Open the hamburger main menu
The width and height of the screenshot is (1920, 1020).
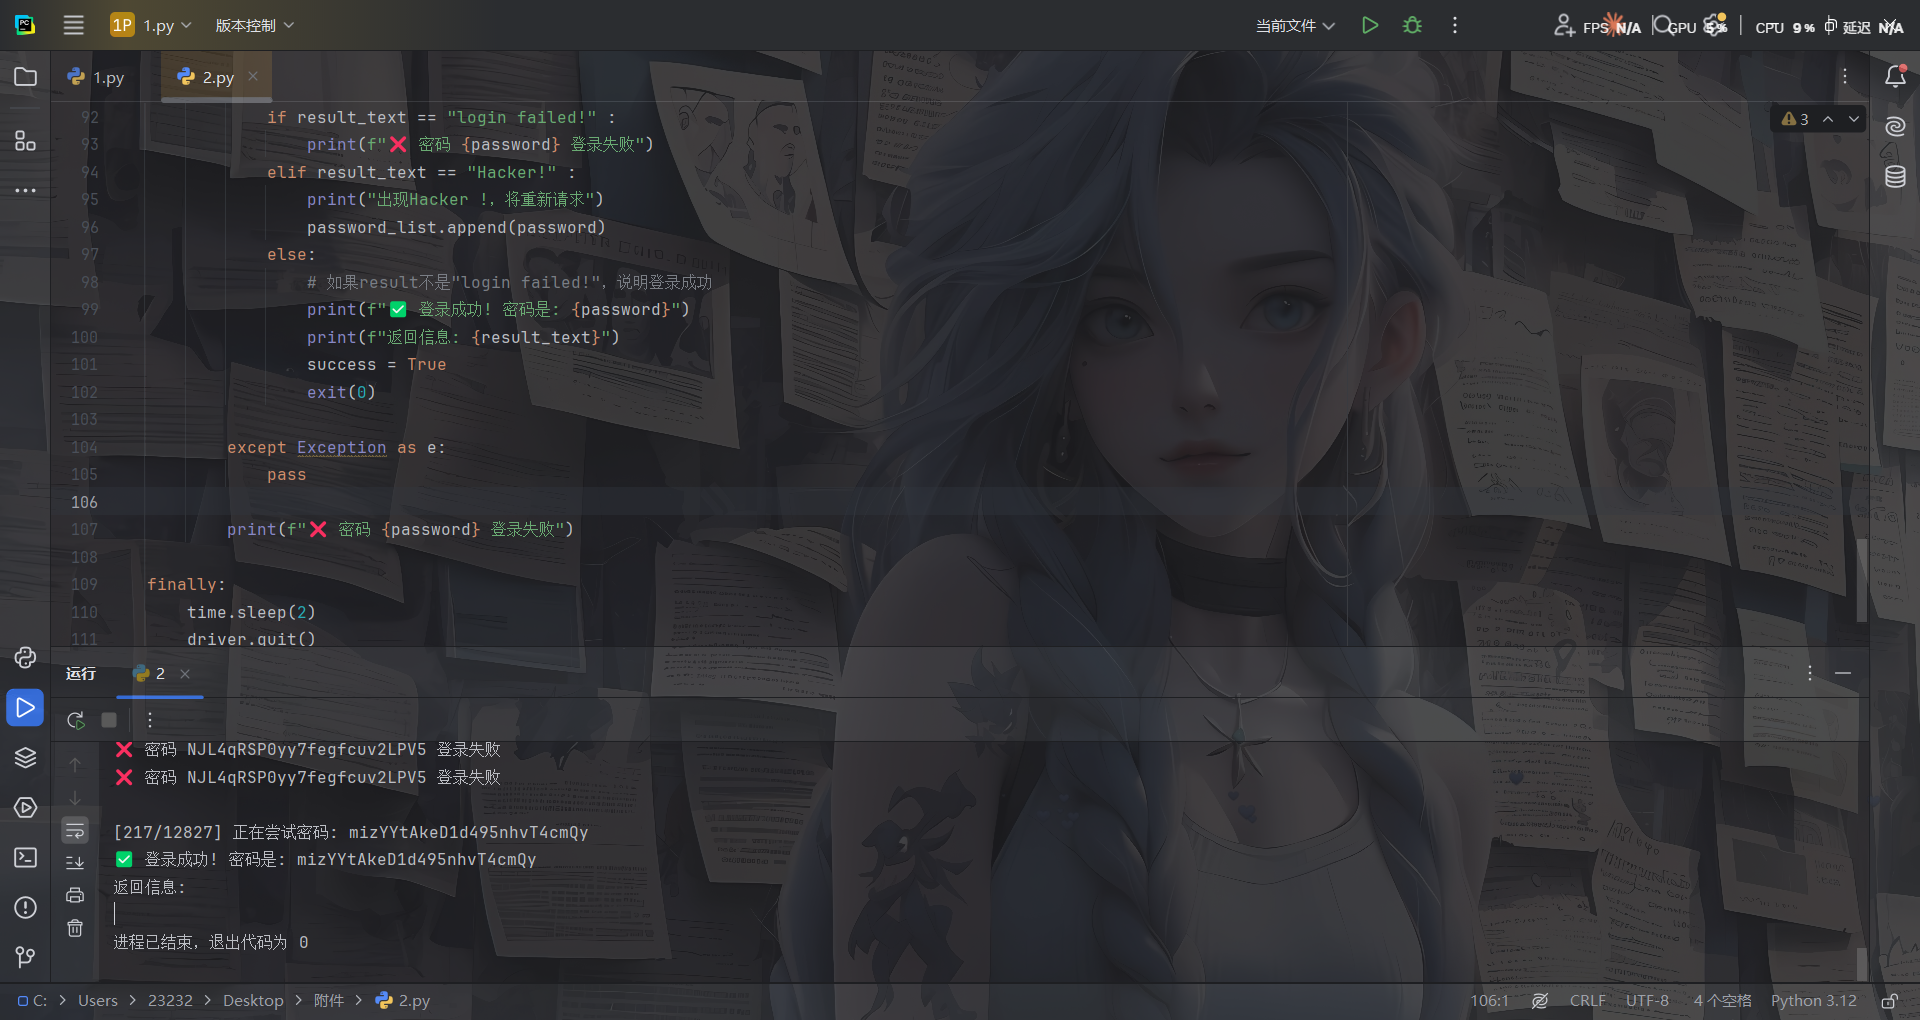click(74, 25)
